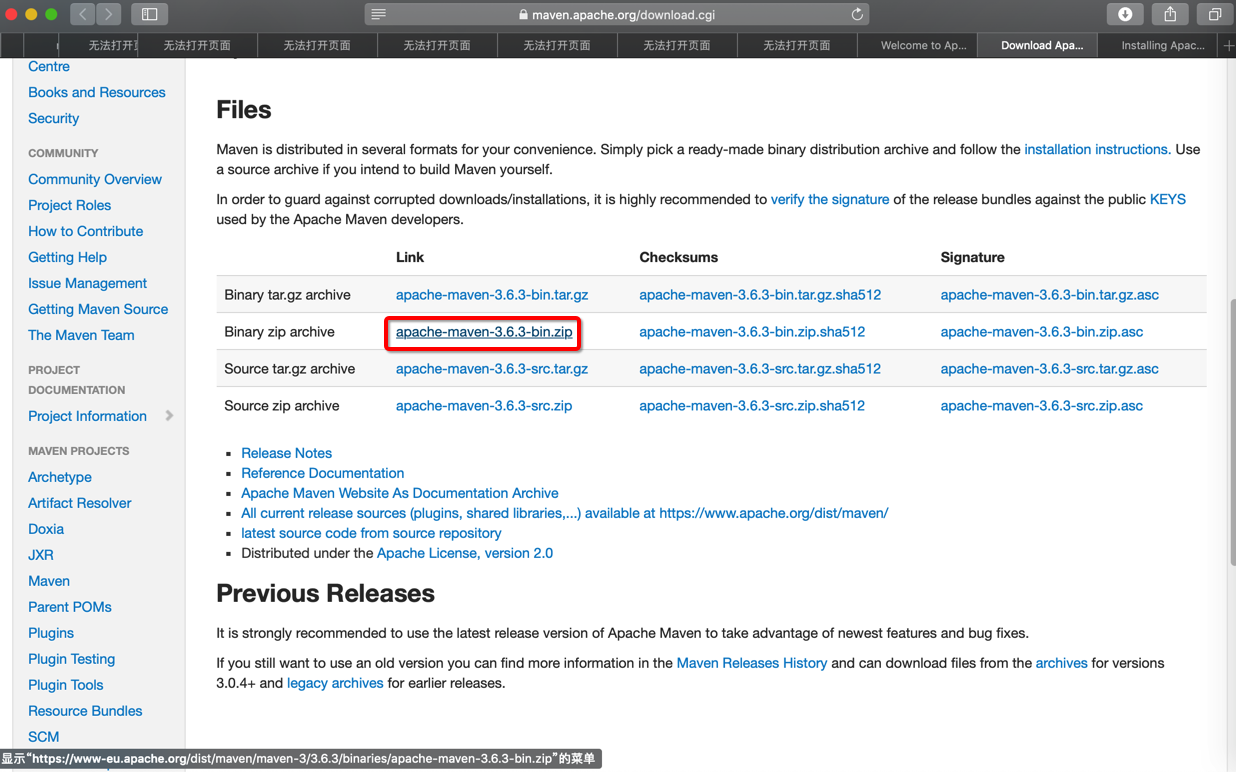Go forward with the Safari forward arrow
Screen dimensions: 1236x773
[x=109, y=14]
